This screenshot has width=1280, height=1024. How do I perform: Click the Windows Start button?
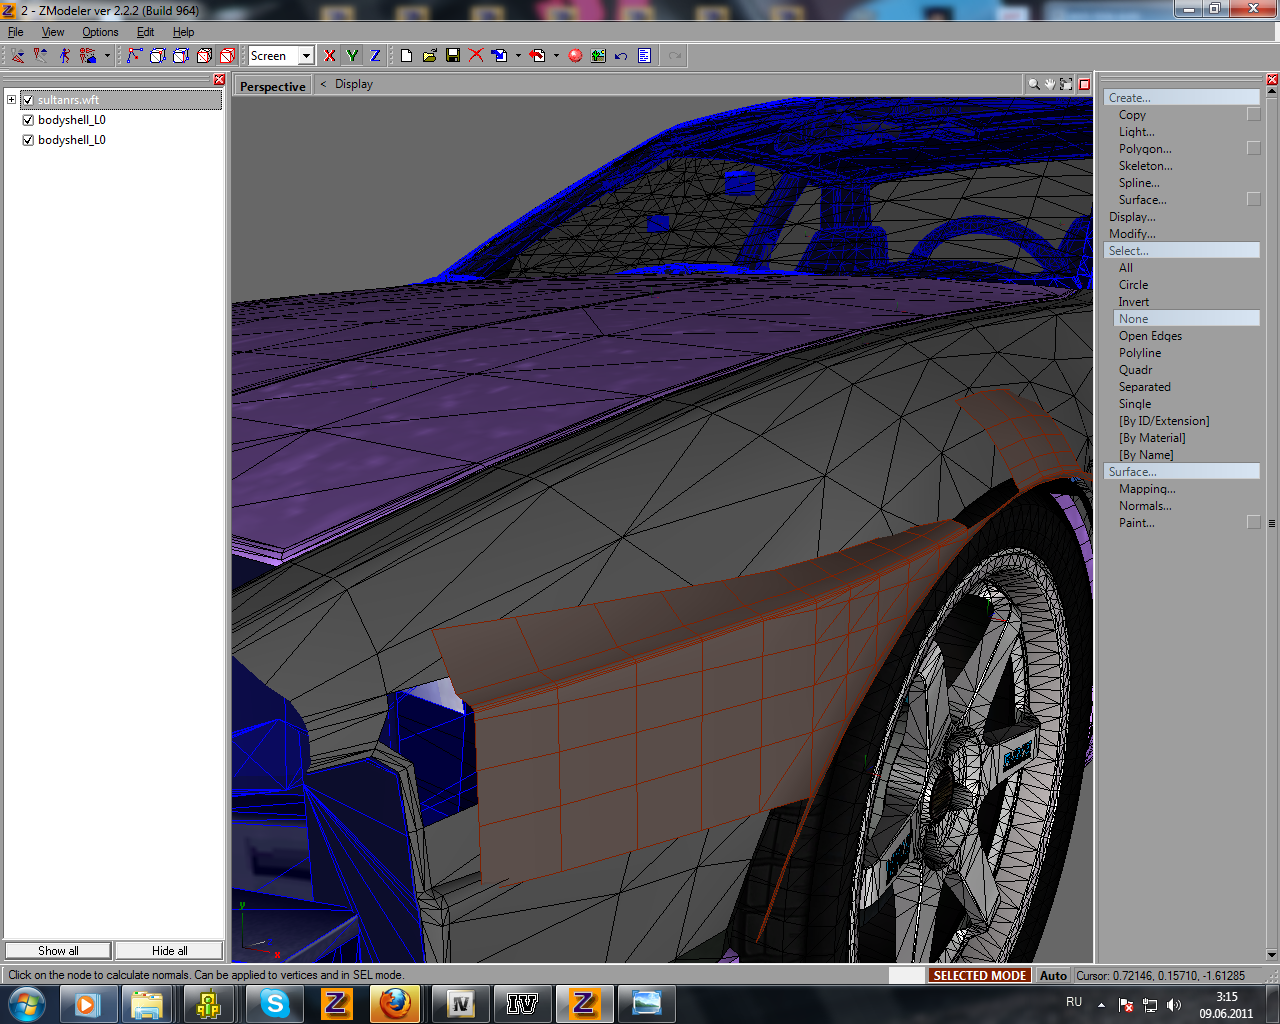click(27, 1003)
